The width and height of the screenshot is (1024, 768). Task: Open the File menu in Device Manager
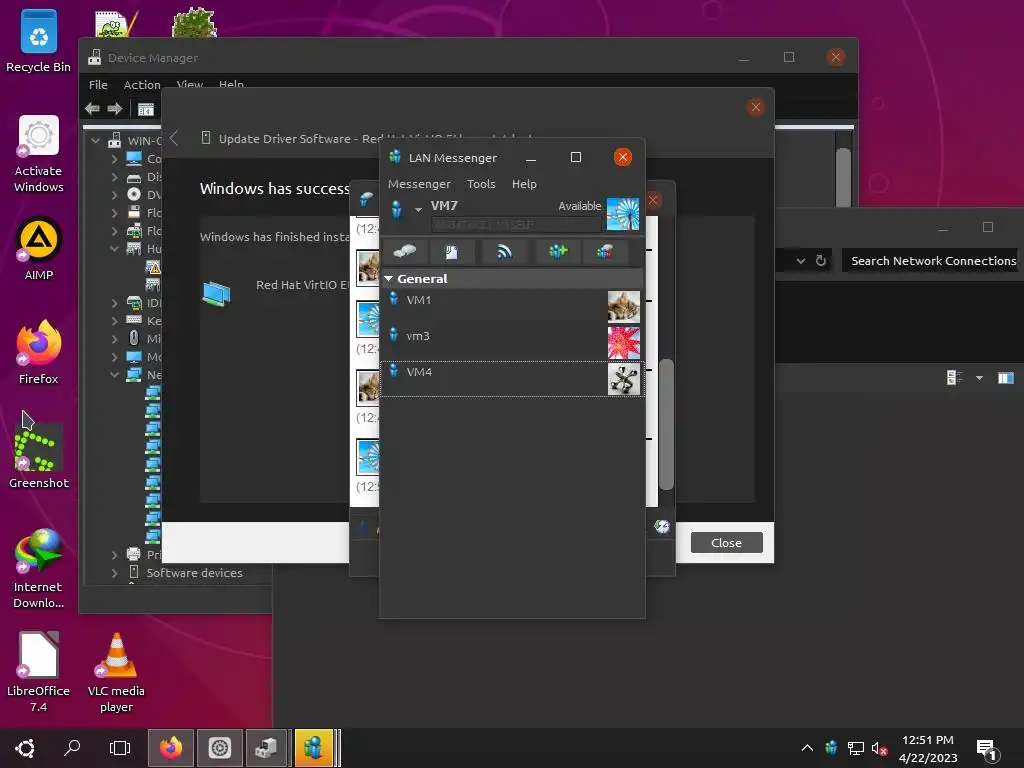click(x=99, y=85)
